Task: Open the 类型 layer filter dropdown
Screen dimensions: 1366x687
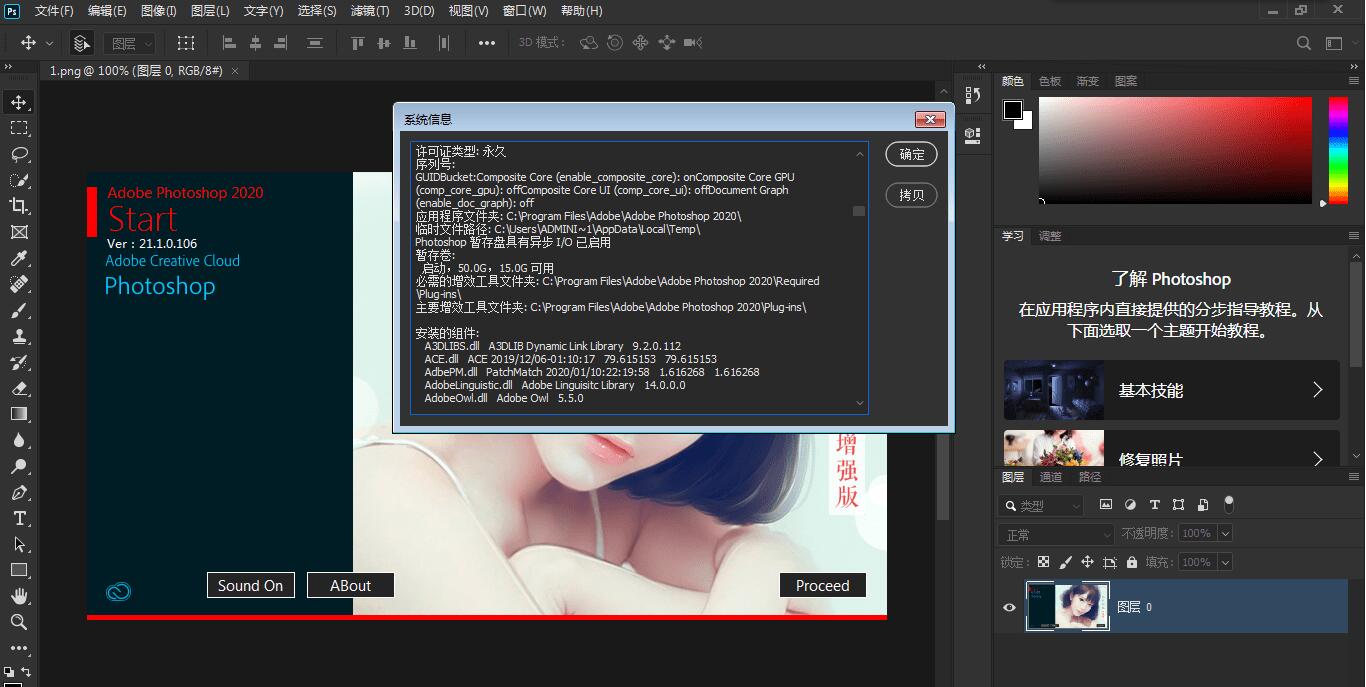Action: (x=1041, y=506)
